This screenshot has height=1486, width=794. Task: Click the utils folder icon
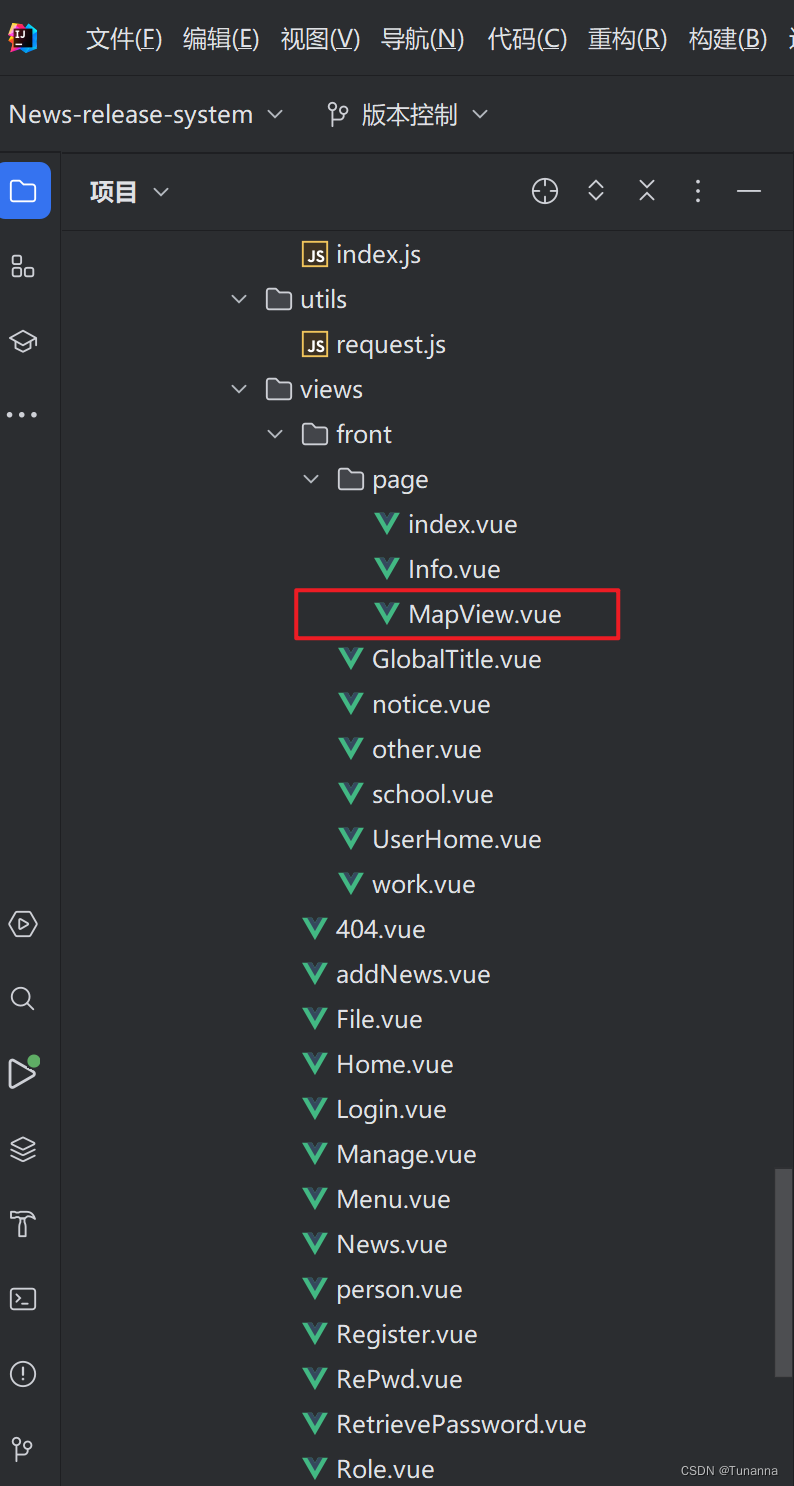(279, 299)
